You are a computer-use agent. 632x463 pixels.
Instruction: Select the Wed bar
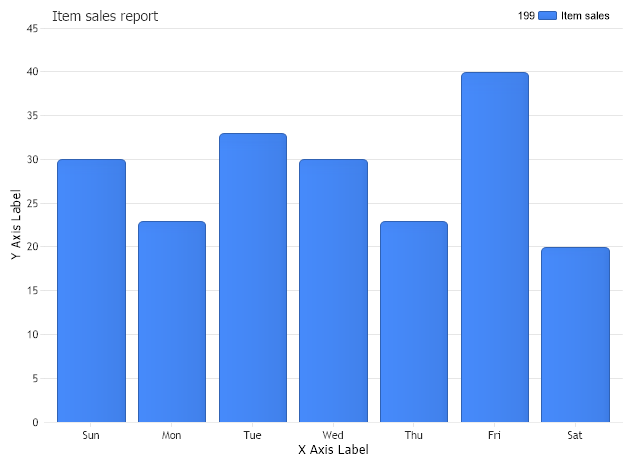point(333,290)
